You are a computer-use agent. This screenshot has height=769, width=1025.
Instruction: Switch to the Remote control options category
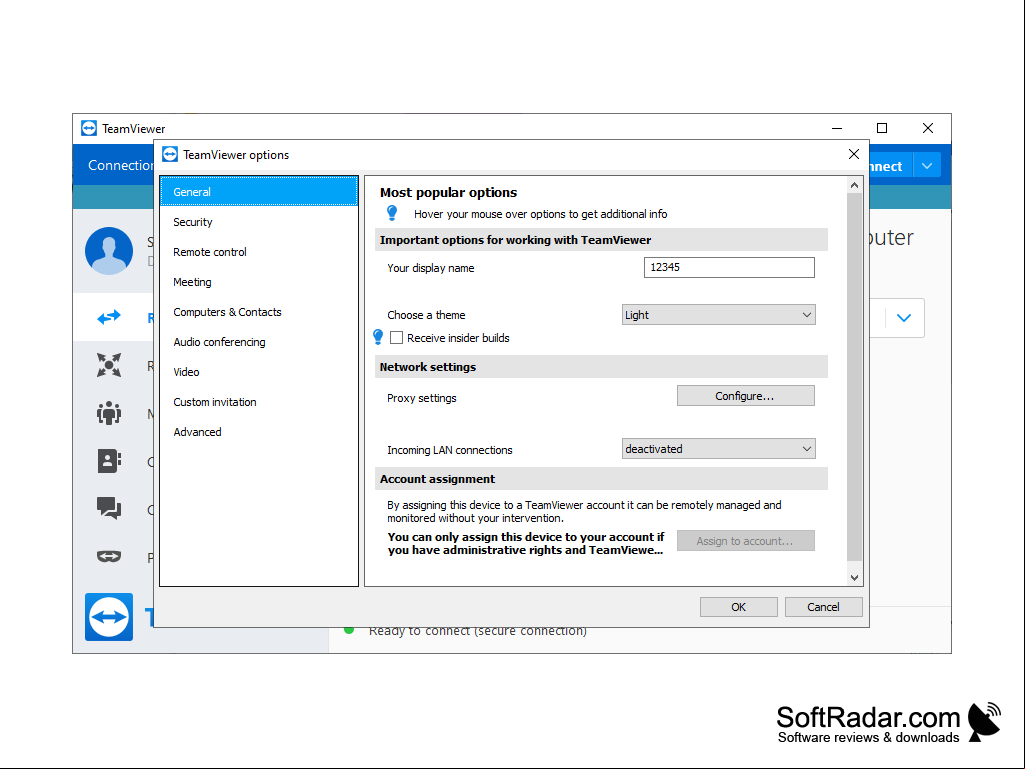(259, 252)
